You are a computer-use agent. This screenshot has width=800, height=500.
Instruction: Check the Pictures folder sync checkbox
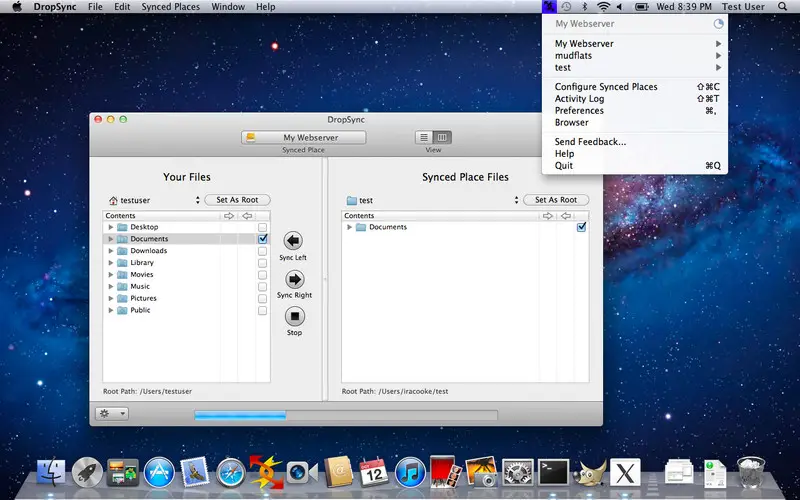(x=262, y=298)
